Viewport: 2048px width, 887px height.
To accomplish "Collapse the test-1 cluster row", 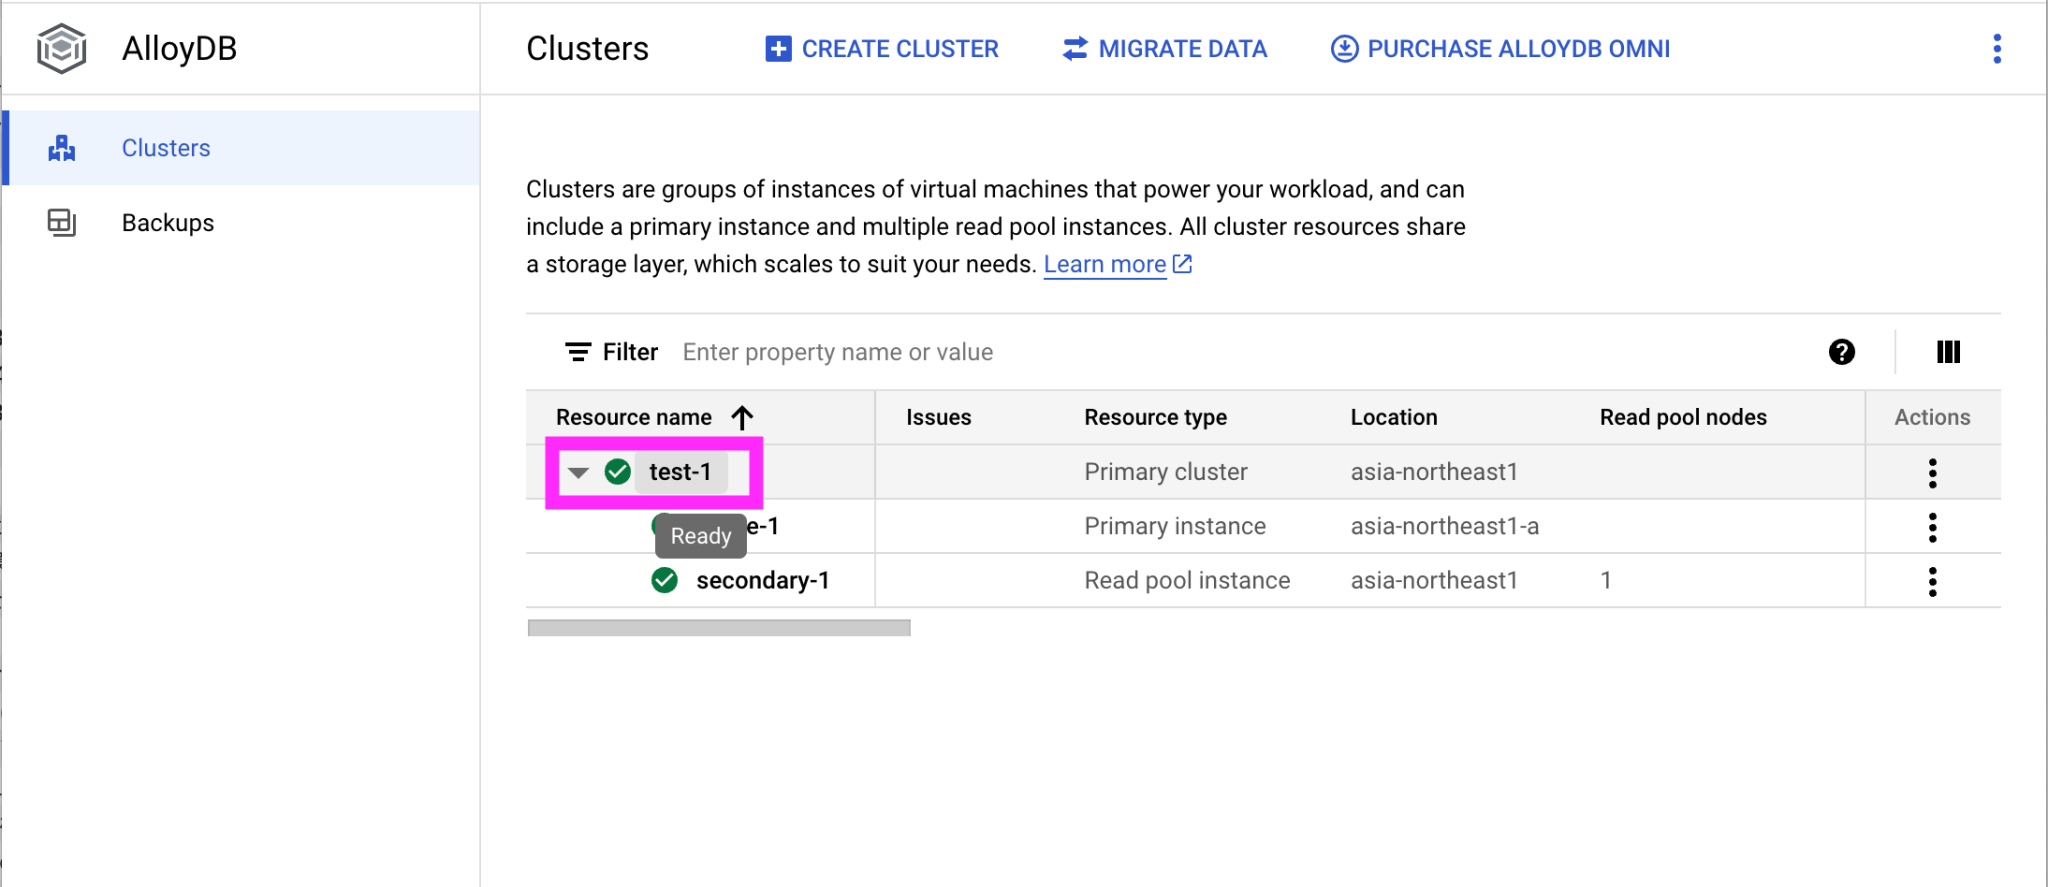I will pyautogui.click(x=578, y=473).
